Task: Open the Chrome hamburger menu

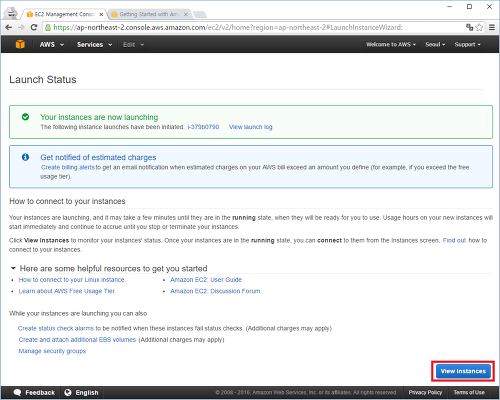Action: 492,27
